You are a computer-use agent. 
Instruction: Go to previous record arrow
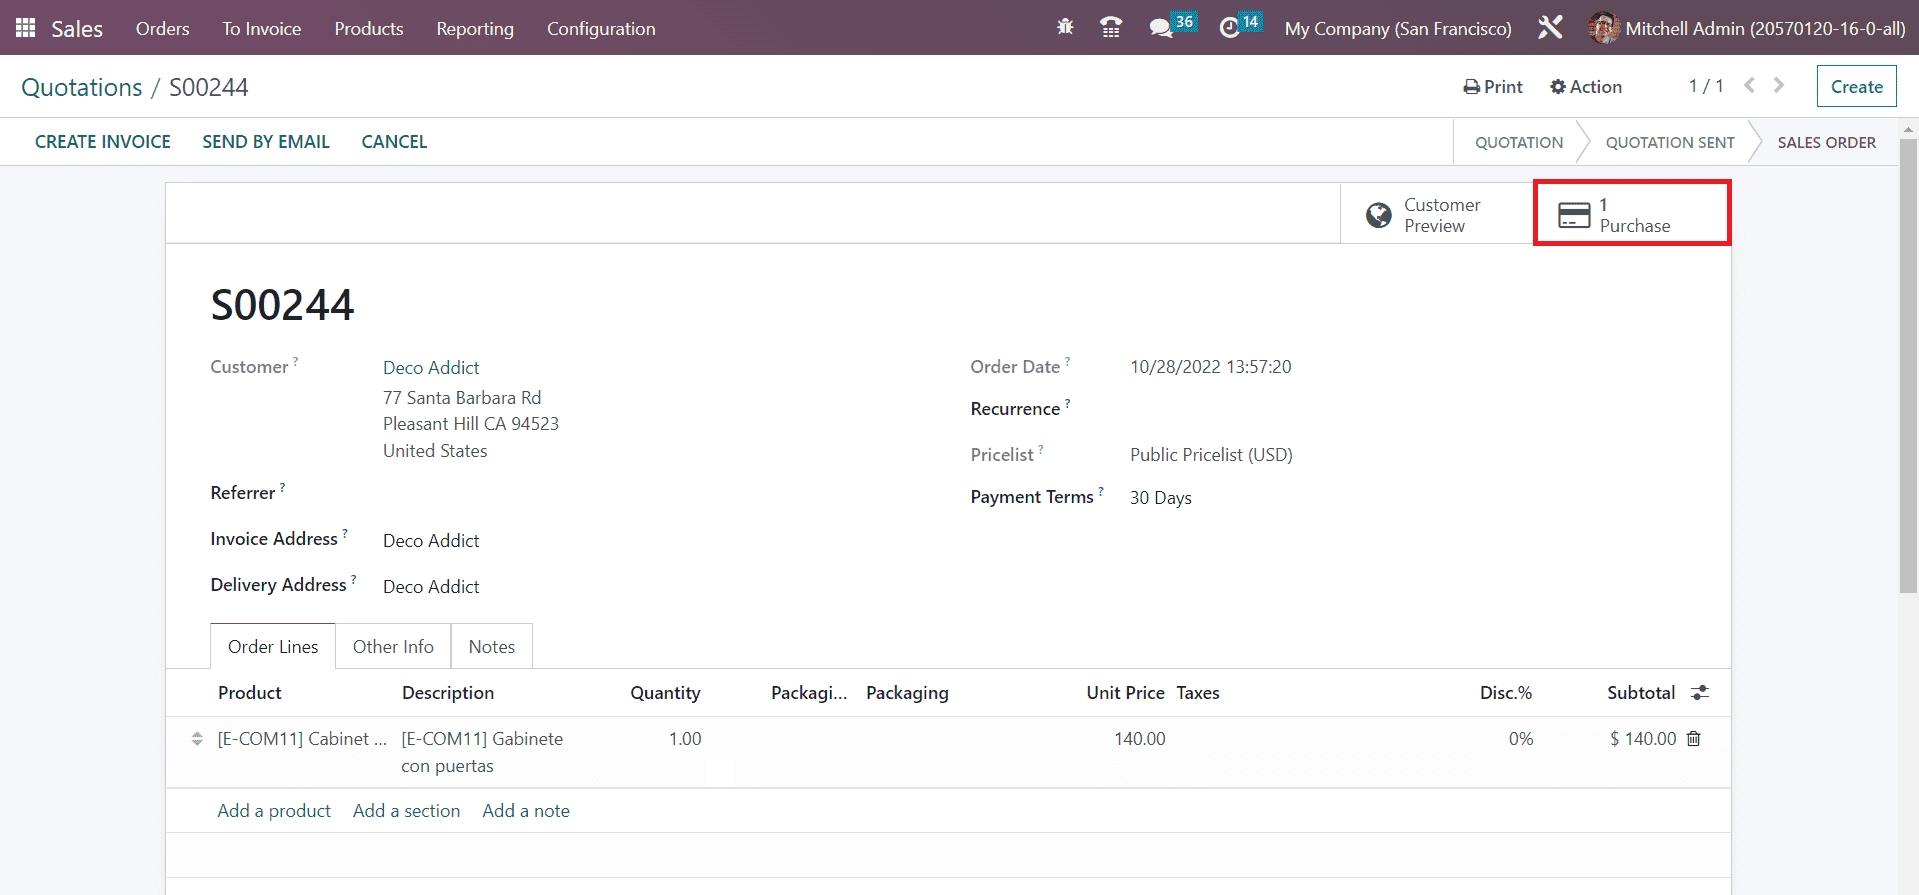click(x=1749, y=86)
